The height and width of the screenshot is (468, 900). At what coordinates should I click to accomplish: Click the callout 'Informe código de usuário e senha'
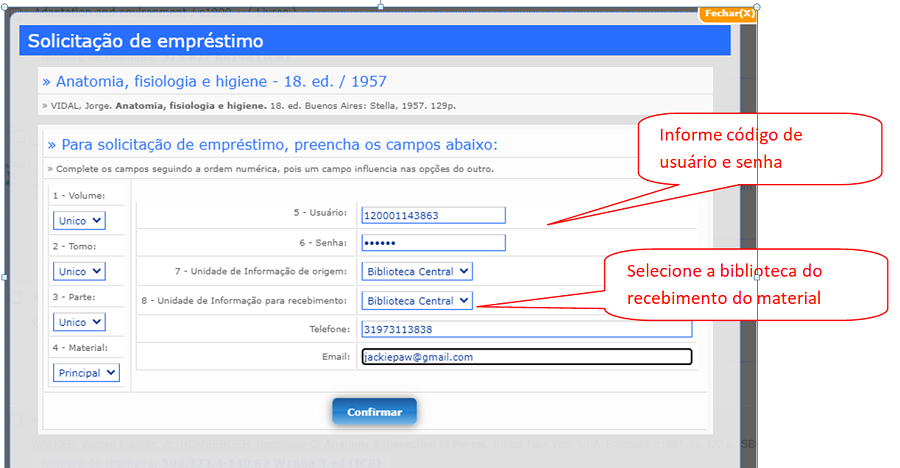tap(760, 148)
